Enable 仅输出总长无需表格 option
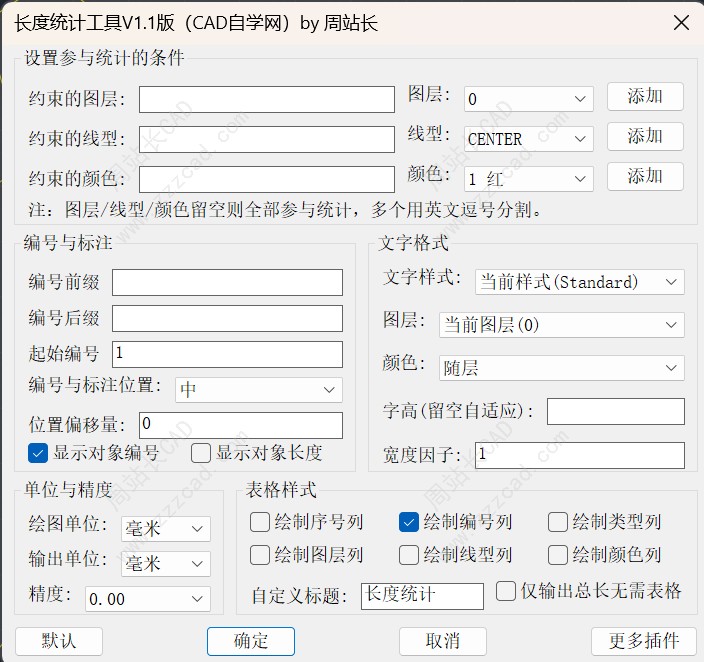 click(506, 591)
